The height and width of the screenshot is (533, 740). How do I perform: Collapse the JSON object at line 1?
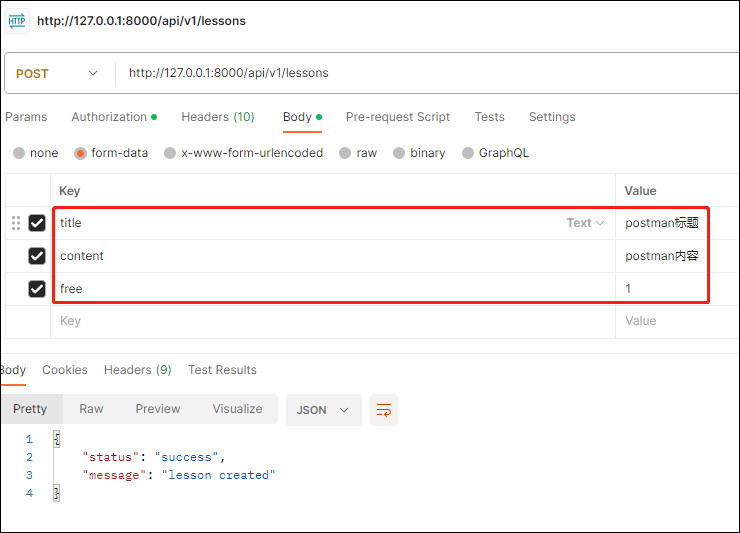click(x=57, y=439)
